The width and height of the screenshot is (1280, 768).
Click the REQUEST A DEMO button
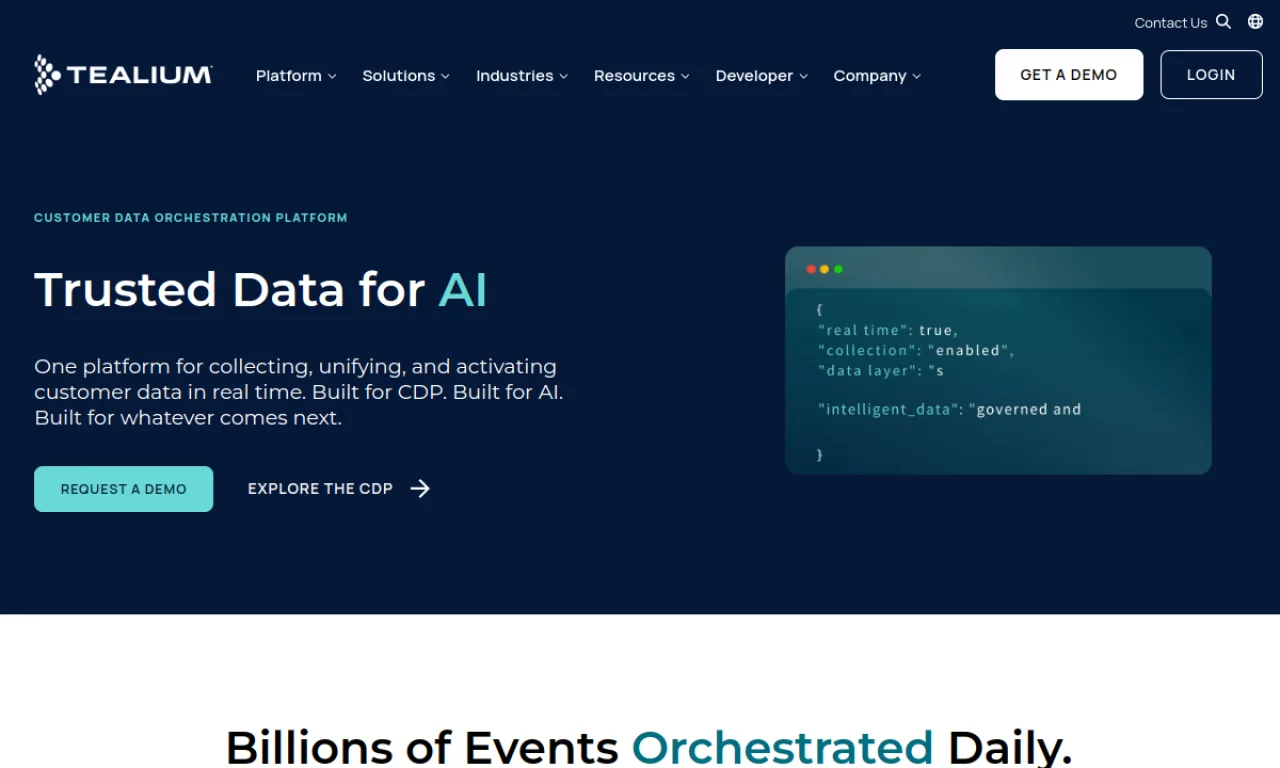point(124,489)
